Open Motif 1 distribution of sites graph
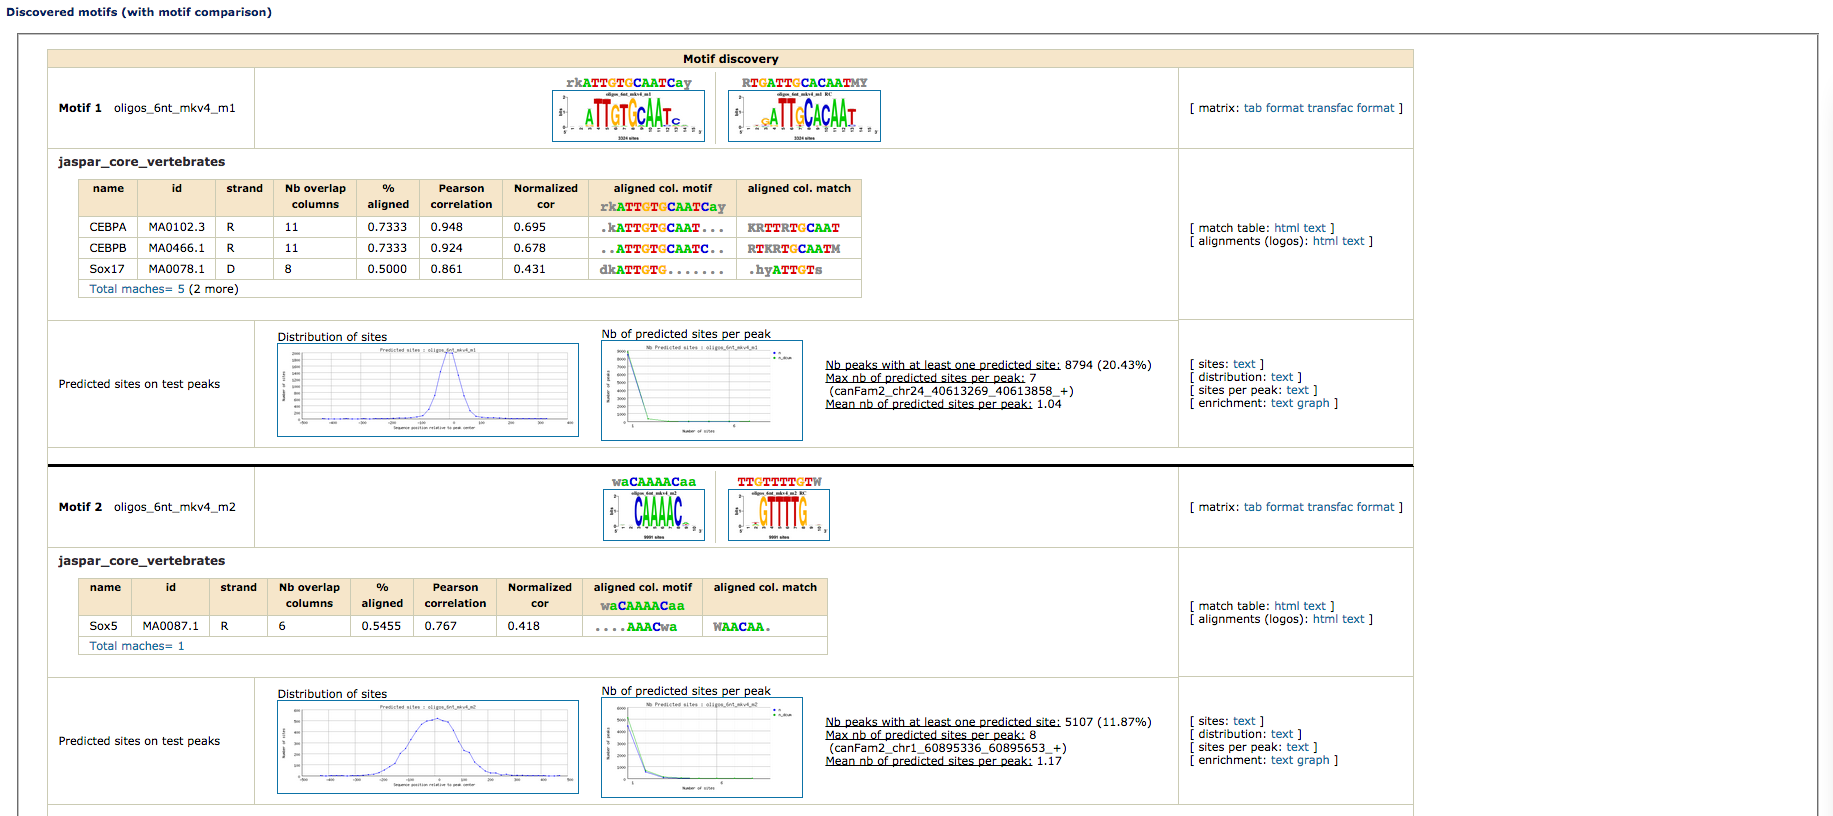 [428, 390]
